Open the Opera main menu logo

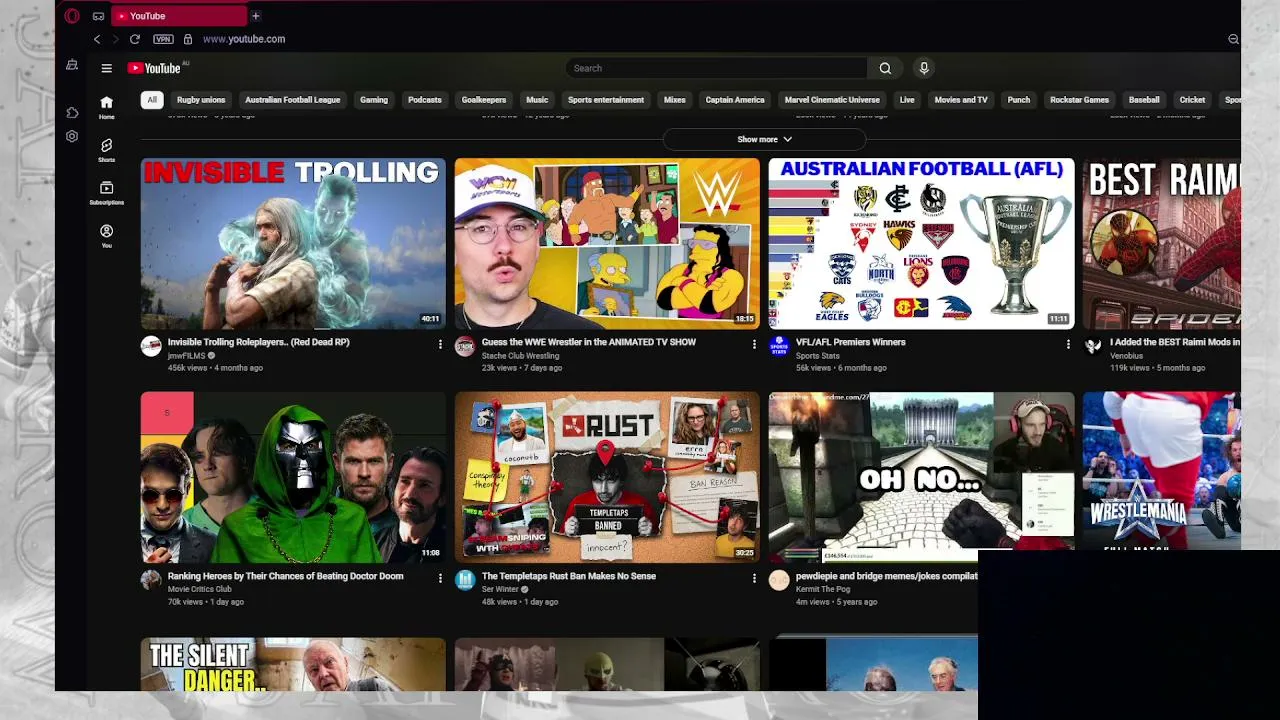click(71, 16)
